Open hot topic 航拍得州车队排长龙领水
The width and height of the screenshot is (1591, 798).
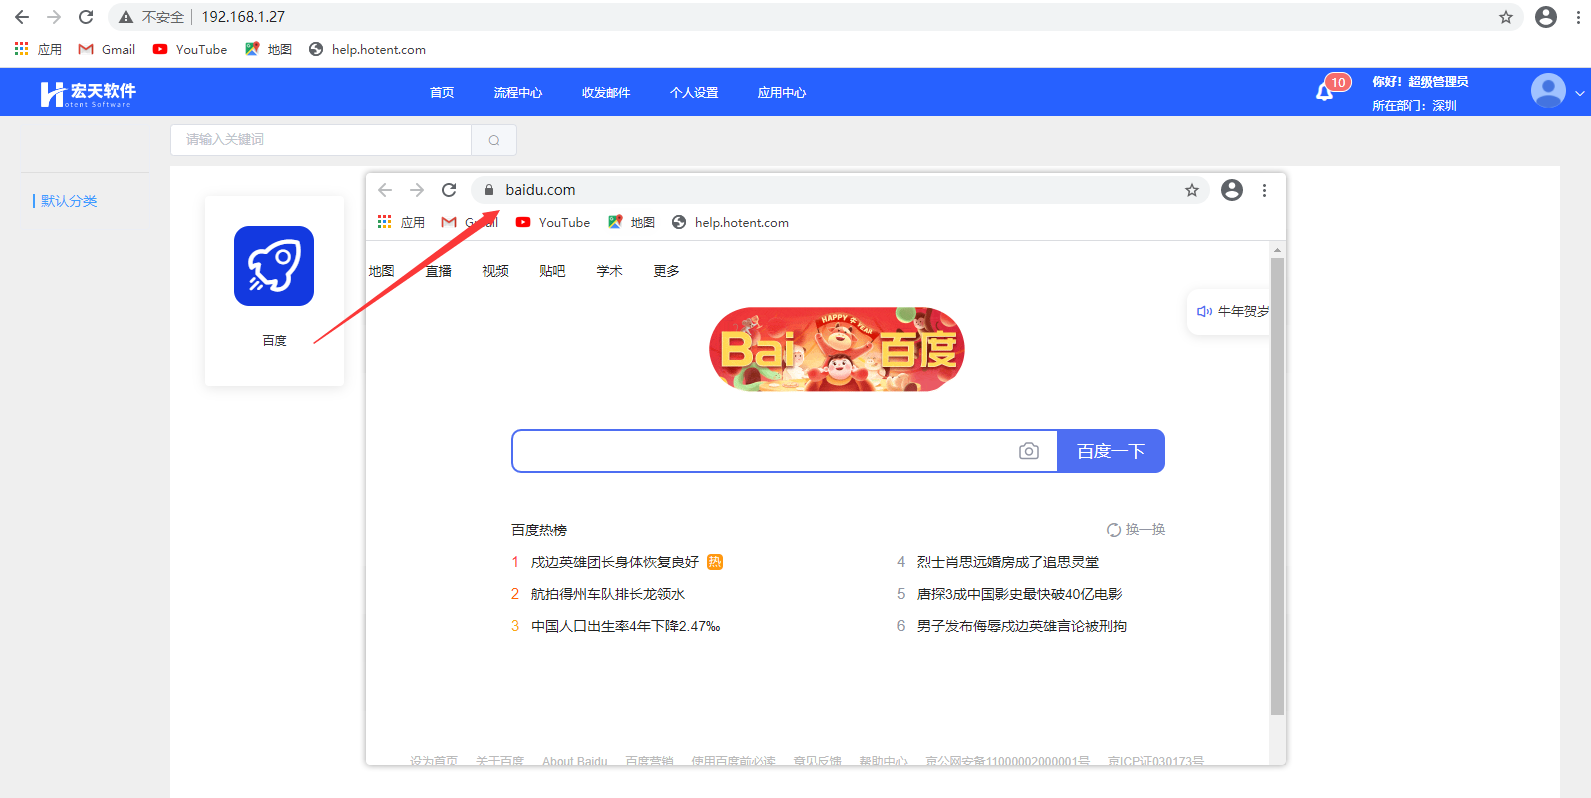[x=608, y=594]
